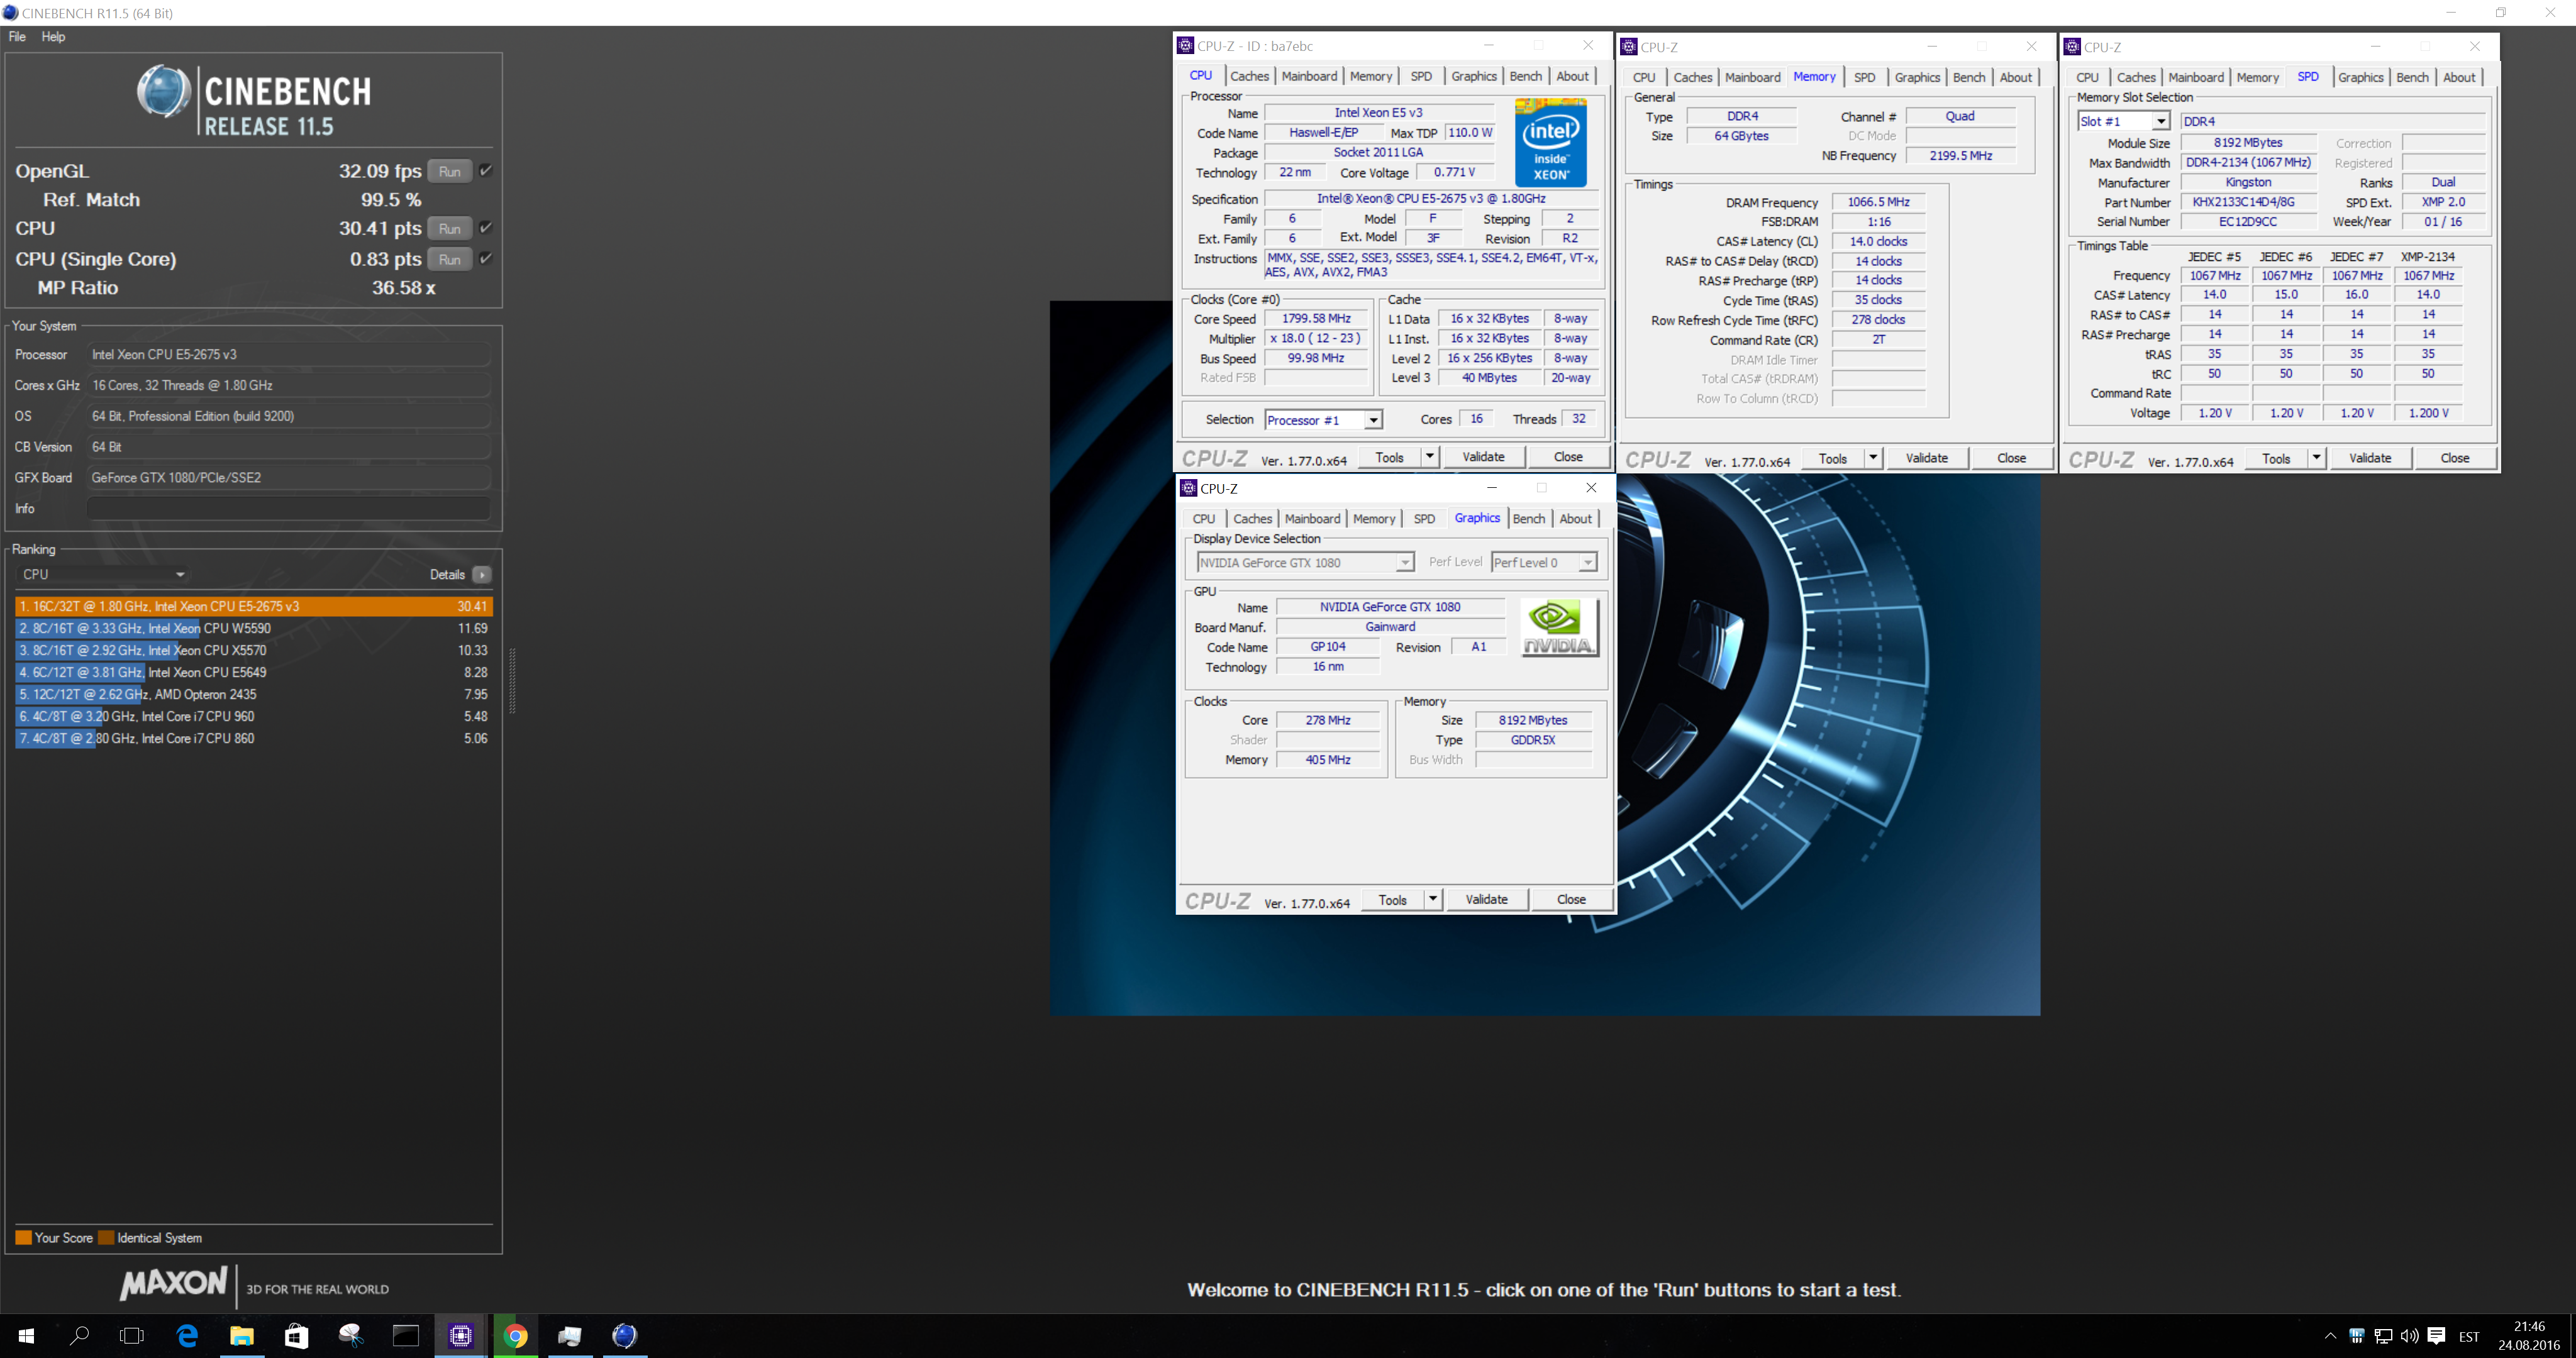Click the Ranking Details arrow button
Viewport: 2576px width, 1358px height.
pos(482,574)
